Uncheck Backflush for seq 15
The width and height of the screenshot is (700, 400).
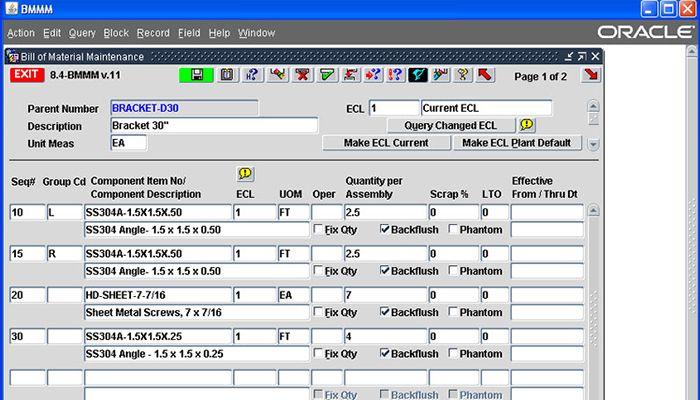pyautogui.click(x=385, y=271)
